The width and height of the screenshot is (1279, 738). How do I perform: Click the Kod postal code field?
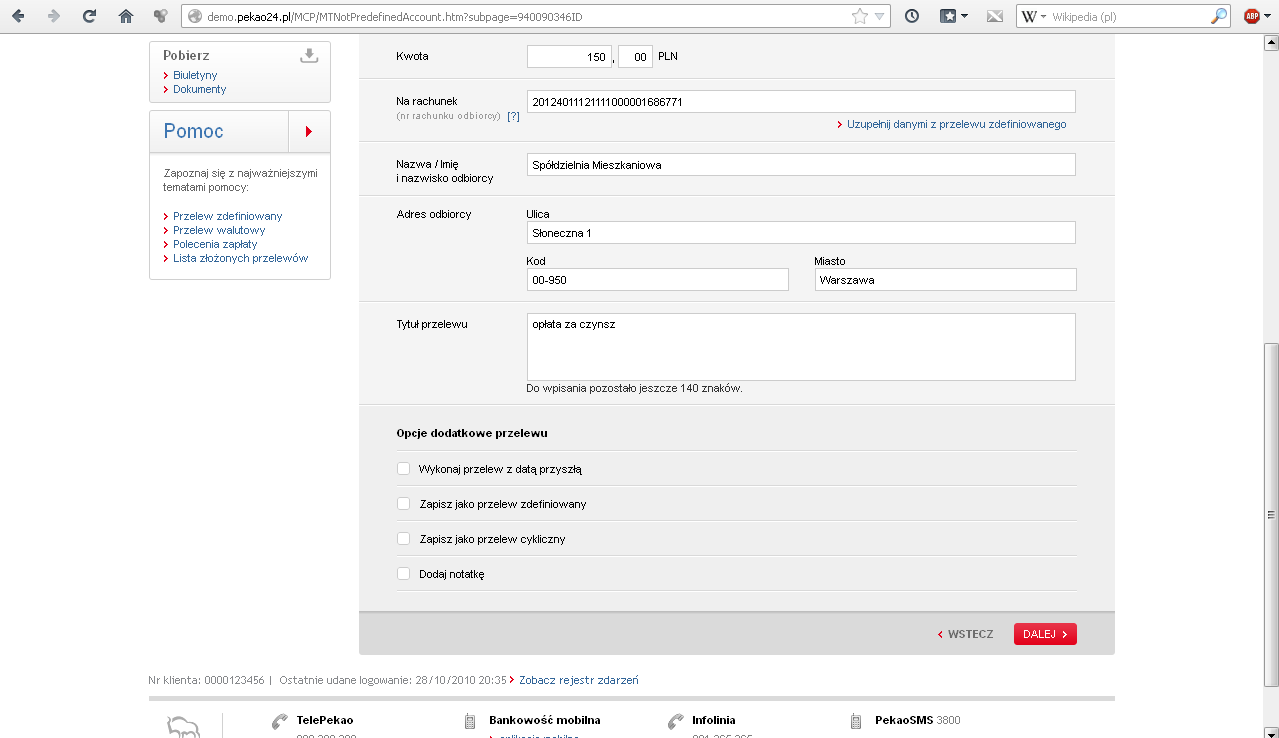(658, 280)
